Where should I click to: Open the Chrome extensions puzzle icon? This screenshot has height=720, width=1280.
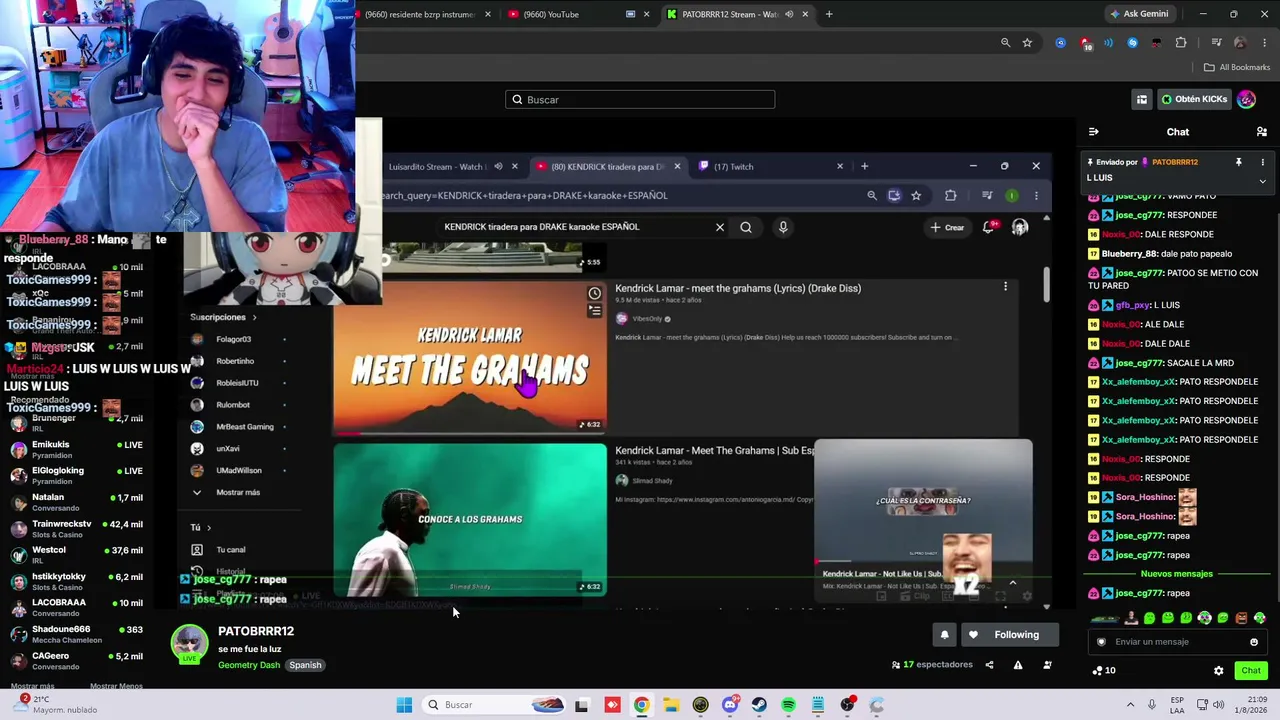click(1181, 43)
